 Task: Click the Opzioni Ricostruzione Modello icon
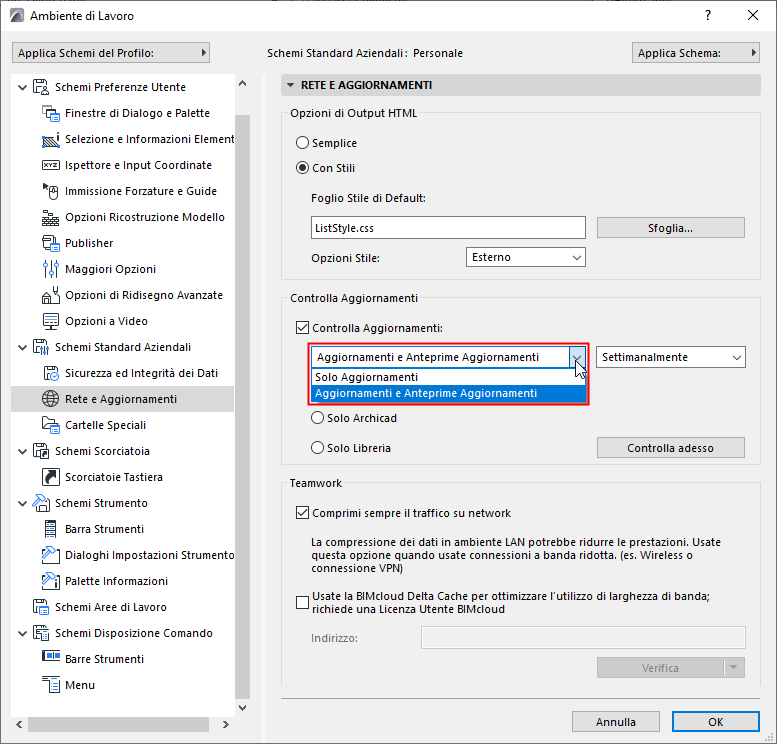tap(51, 217)
